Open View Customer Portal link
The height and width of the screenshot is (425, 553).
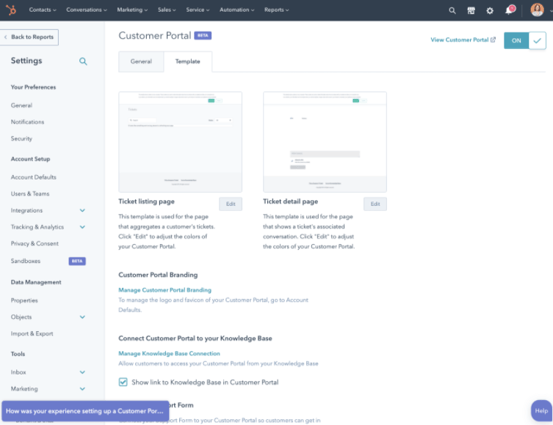(x=463, y=40)
